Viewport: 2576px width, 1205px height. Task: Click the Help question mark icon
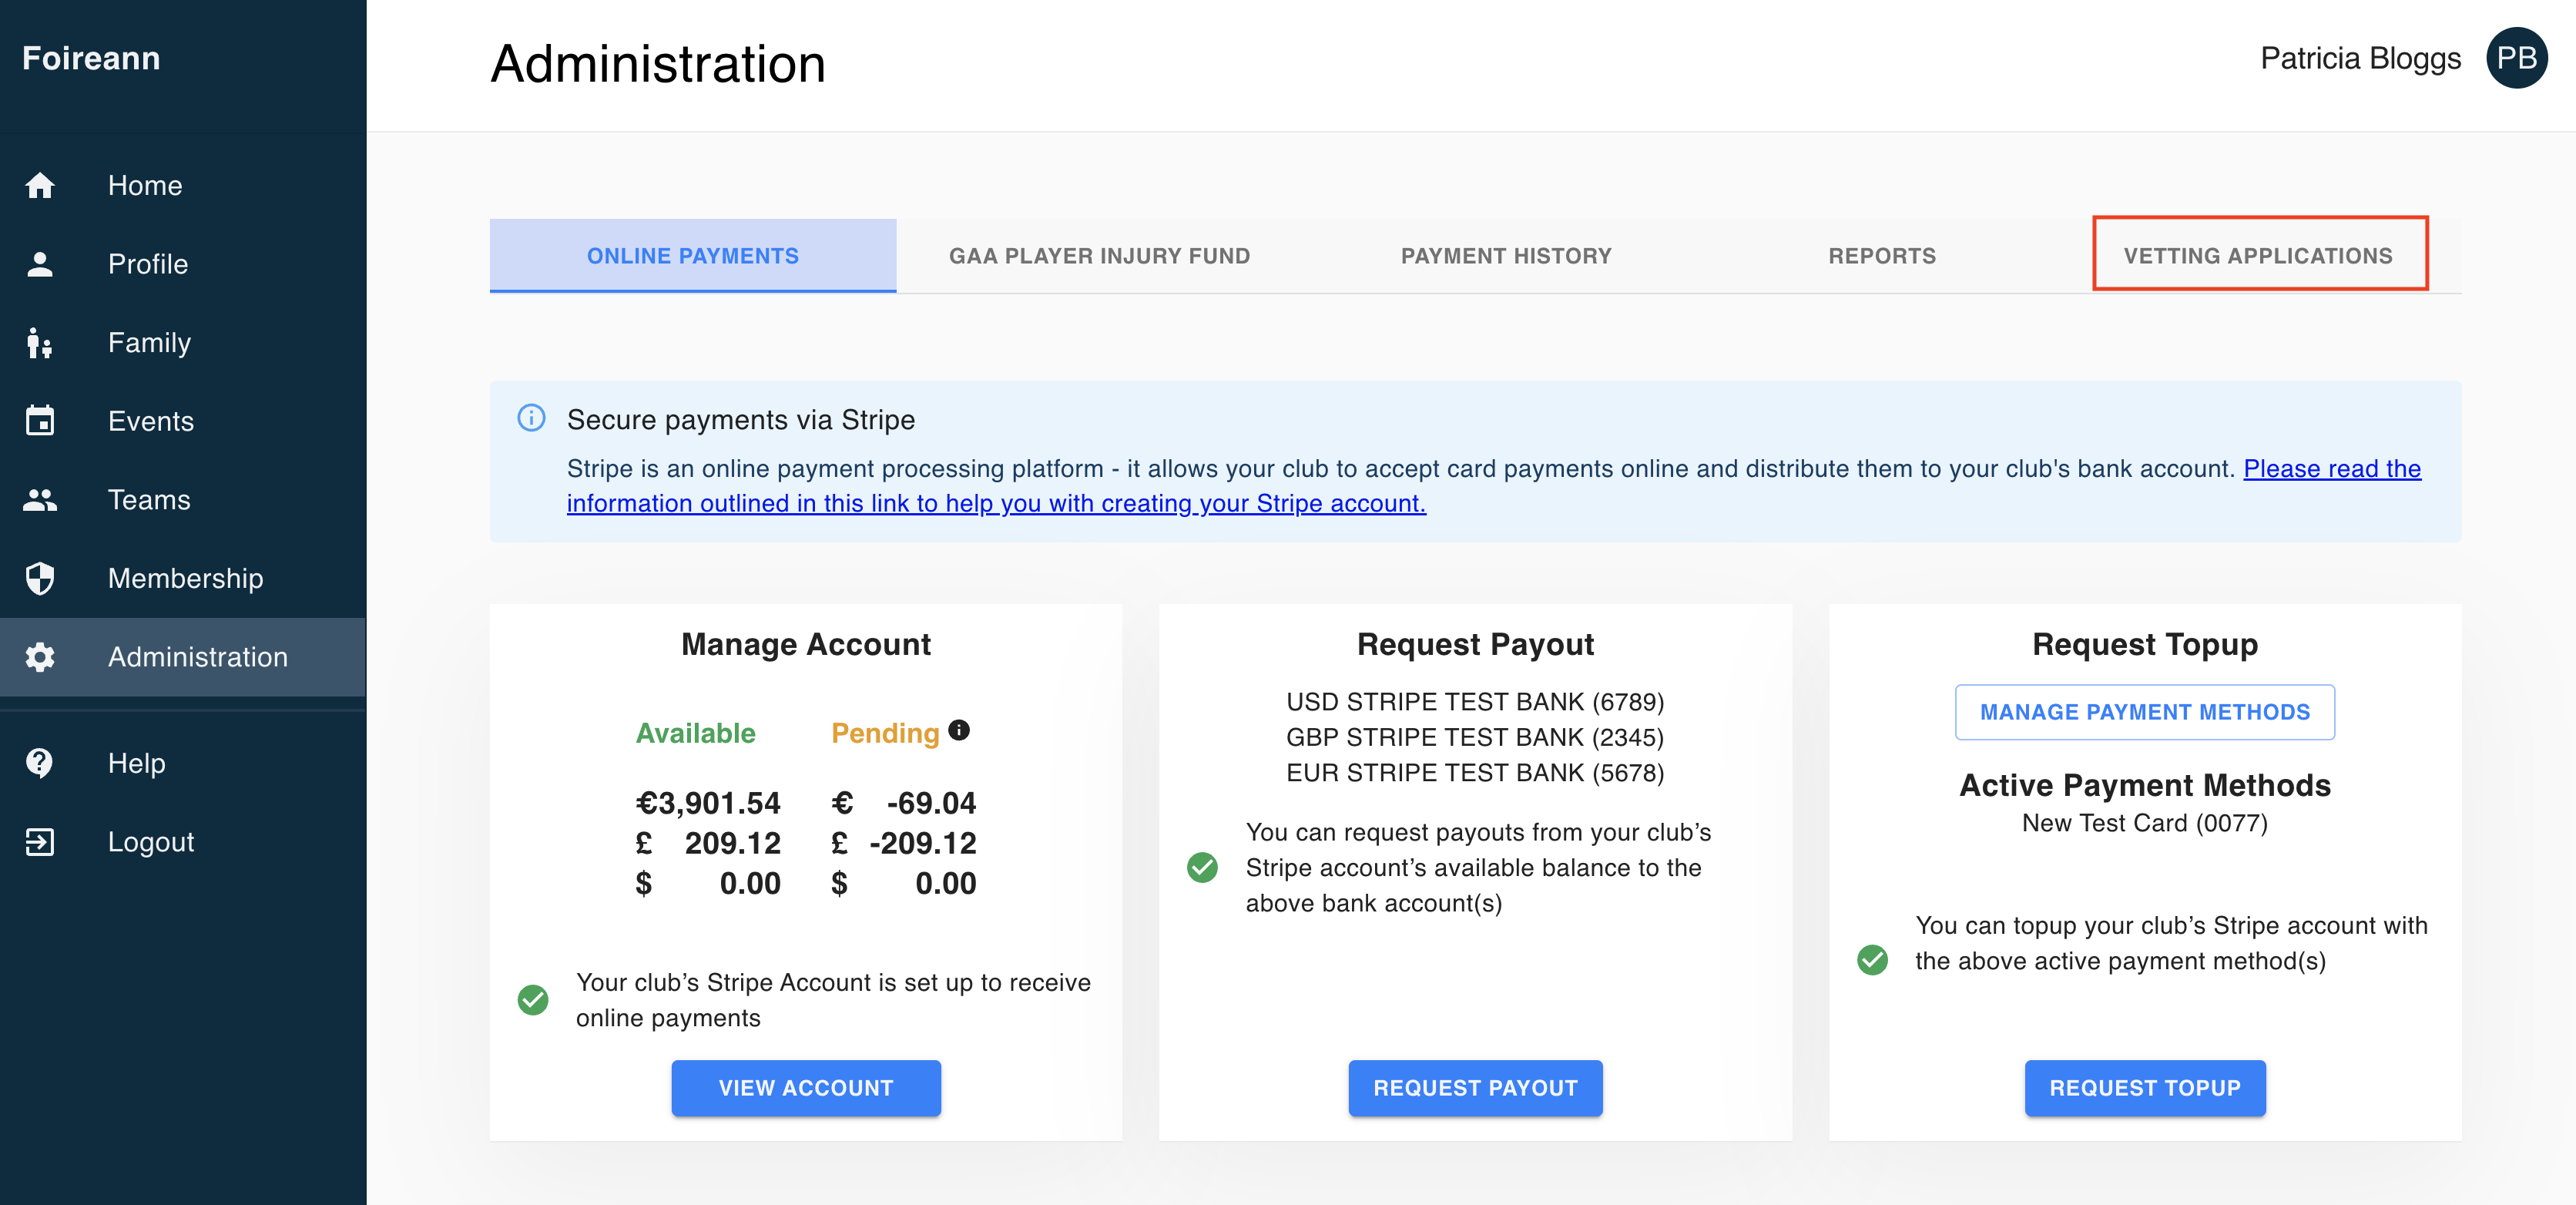[40, 763]
